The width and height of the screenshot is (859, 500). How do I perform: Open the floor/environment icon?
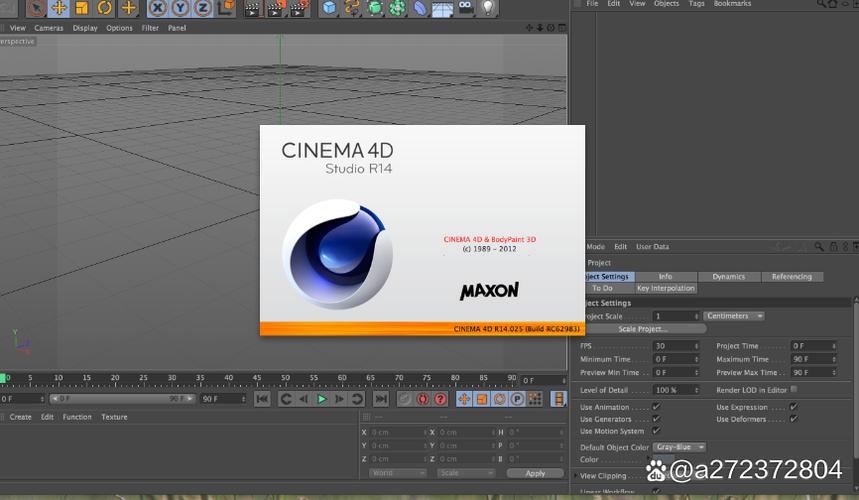pos(443,8)
